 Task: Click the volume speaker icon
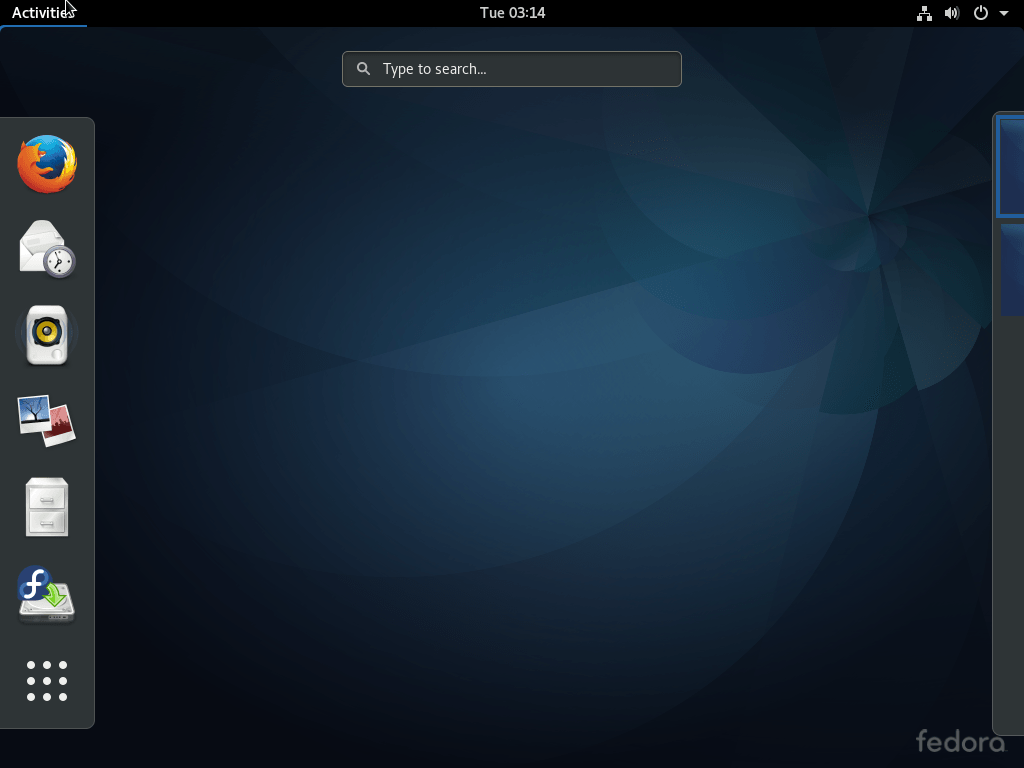(x=952, y=13)
